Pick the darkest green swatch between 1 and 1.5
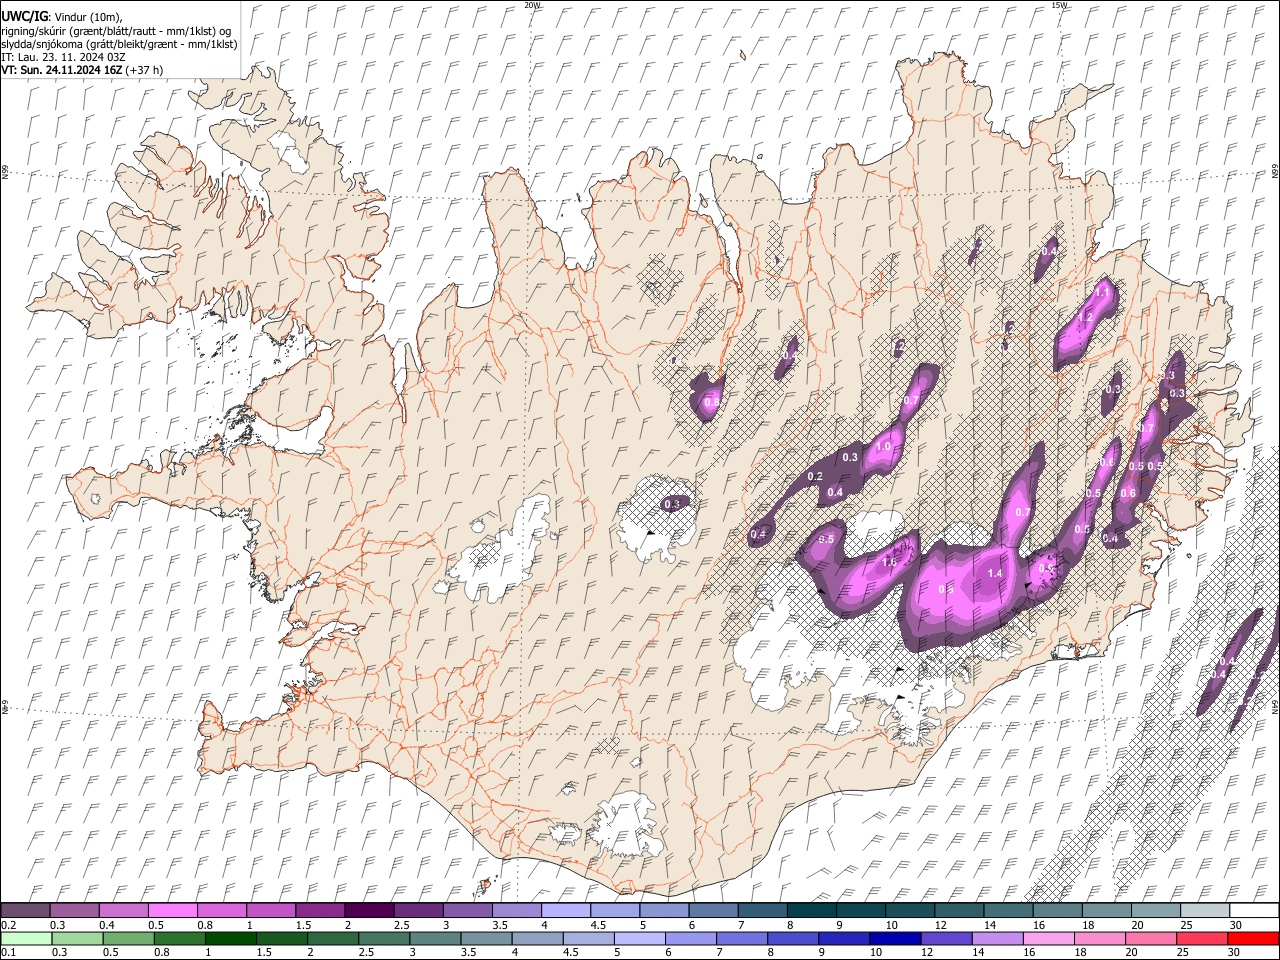 (230, 938)
